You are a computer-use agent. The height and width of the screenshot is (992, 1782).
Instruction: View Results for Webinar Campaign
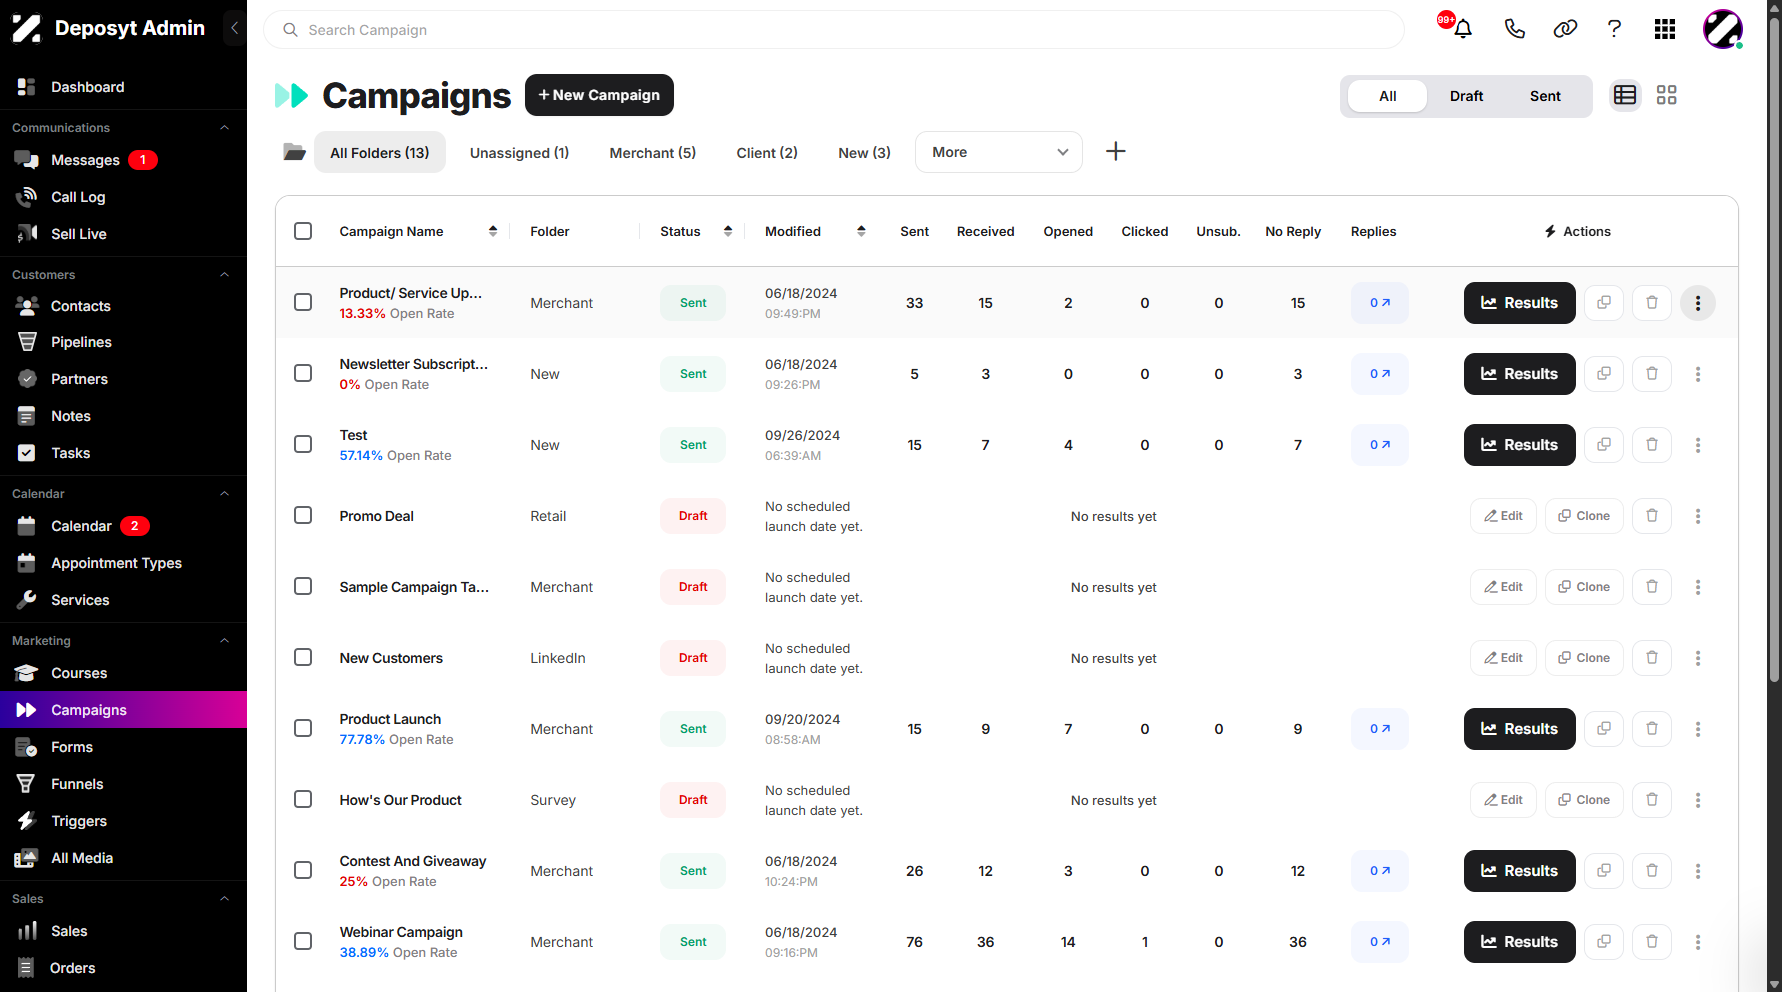pos(1519,942)
